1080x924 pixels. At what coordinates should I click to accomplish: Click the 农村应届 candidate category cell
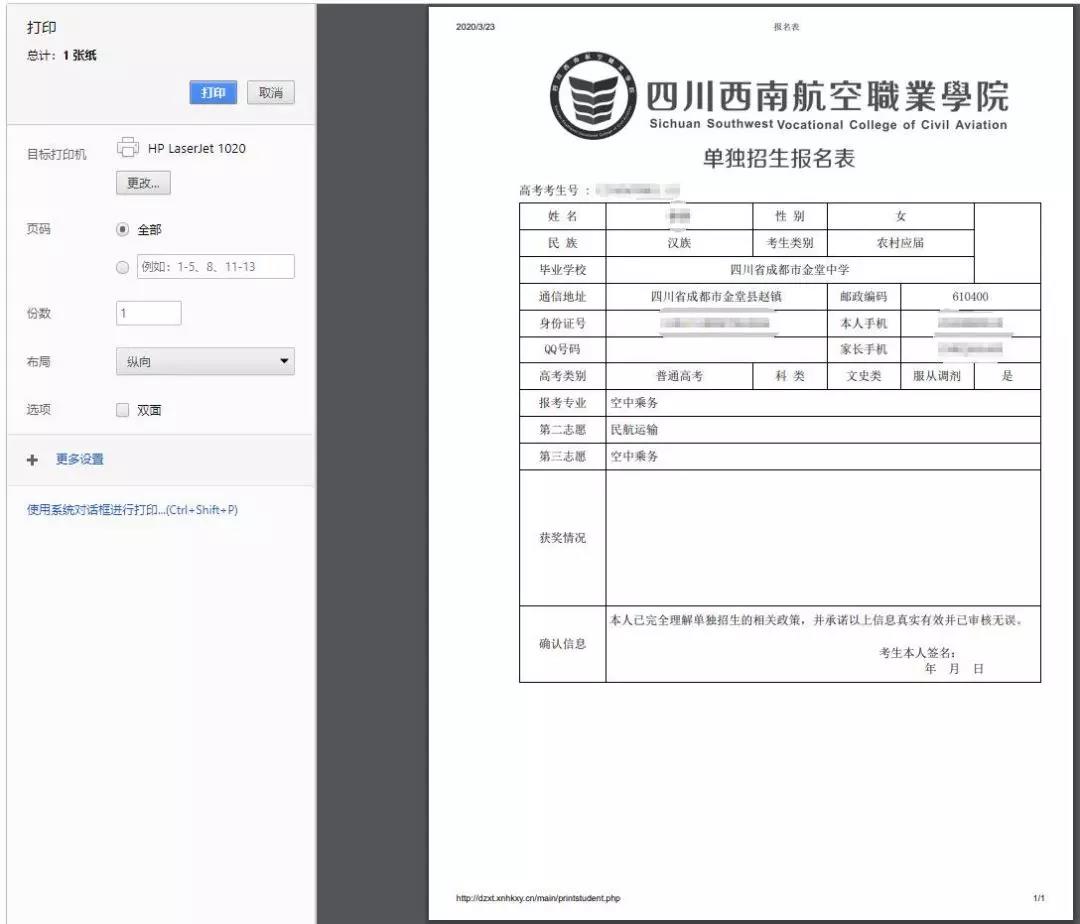pyautogui.click(x=900, y=243)
